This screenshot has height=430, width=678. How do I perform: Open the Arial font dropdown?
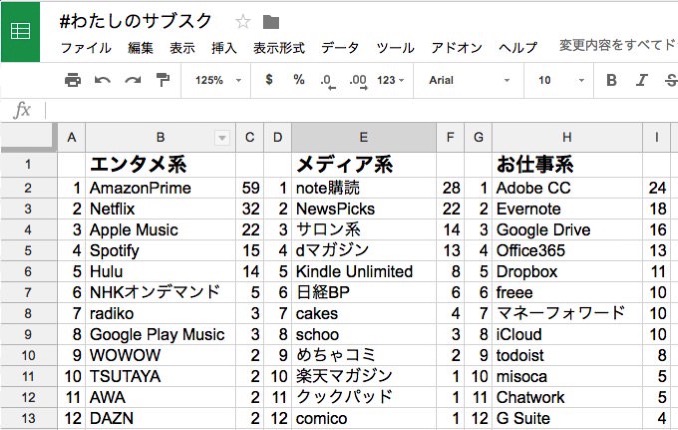469,80
